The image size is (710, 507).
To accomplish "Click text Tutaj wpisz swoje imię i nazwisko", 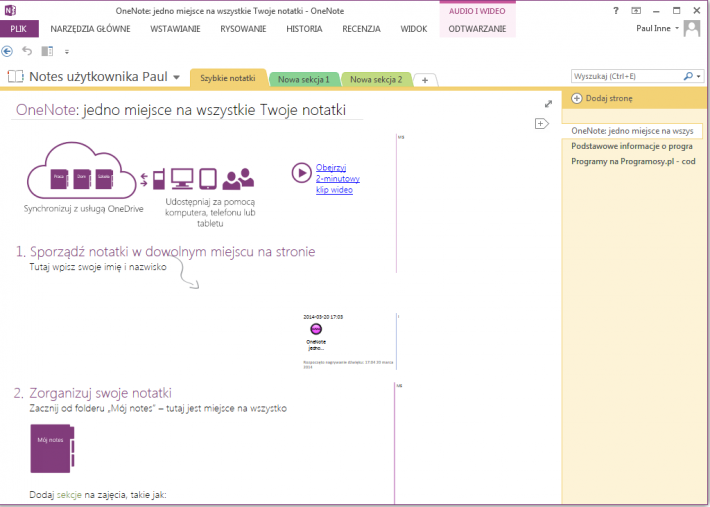I will coord(98,267).
